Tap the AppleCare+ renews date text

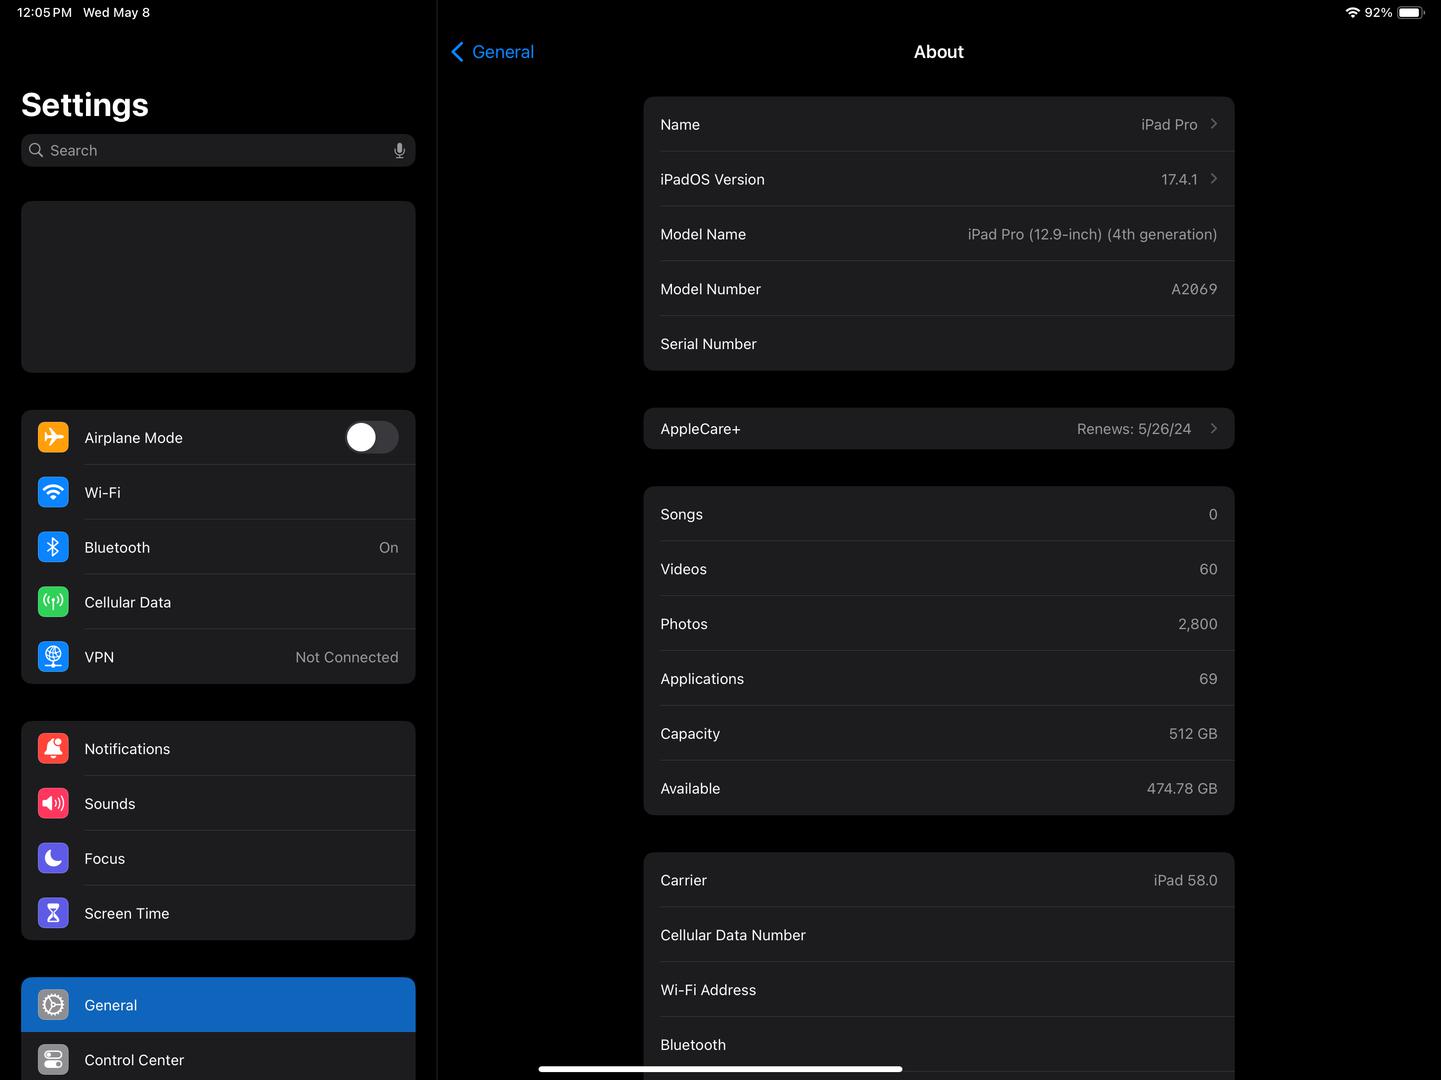point(1134,429)
